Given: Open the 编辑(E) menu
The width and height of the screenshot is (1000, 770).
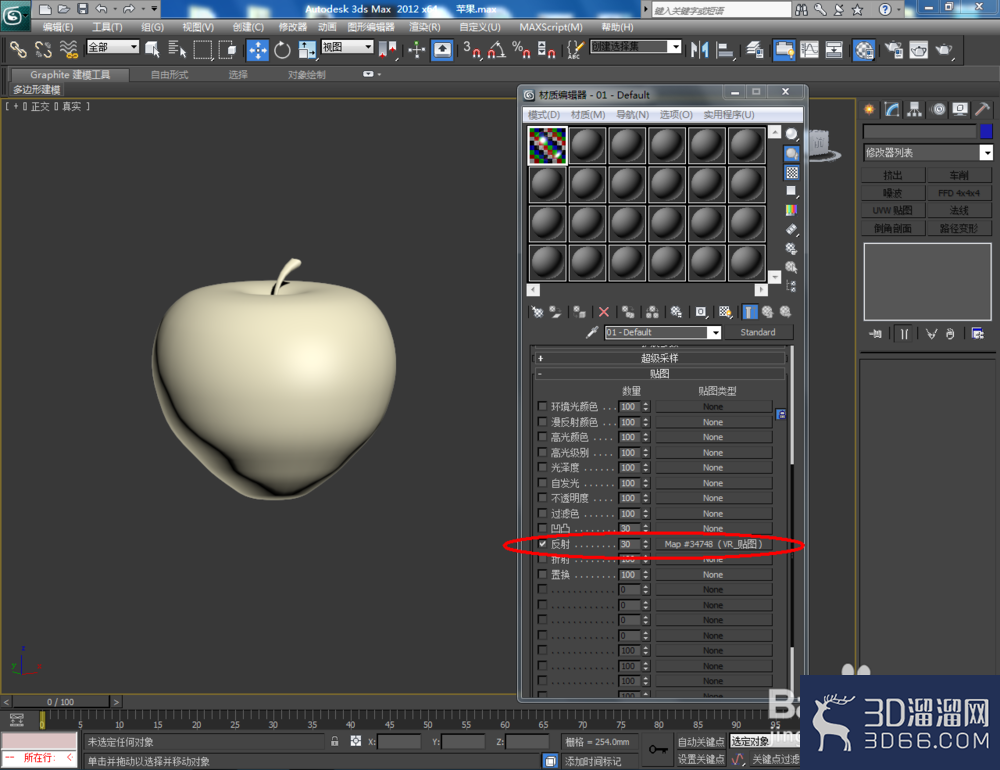Looking at the screenshot, I should click(x=58, y=27).
